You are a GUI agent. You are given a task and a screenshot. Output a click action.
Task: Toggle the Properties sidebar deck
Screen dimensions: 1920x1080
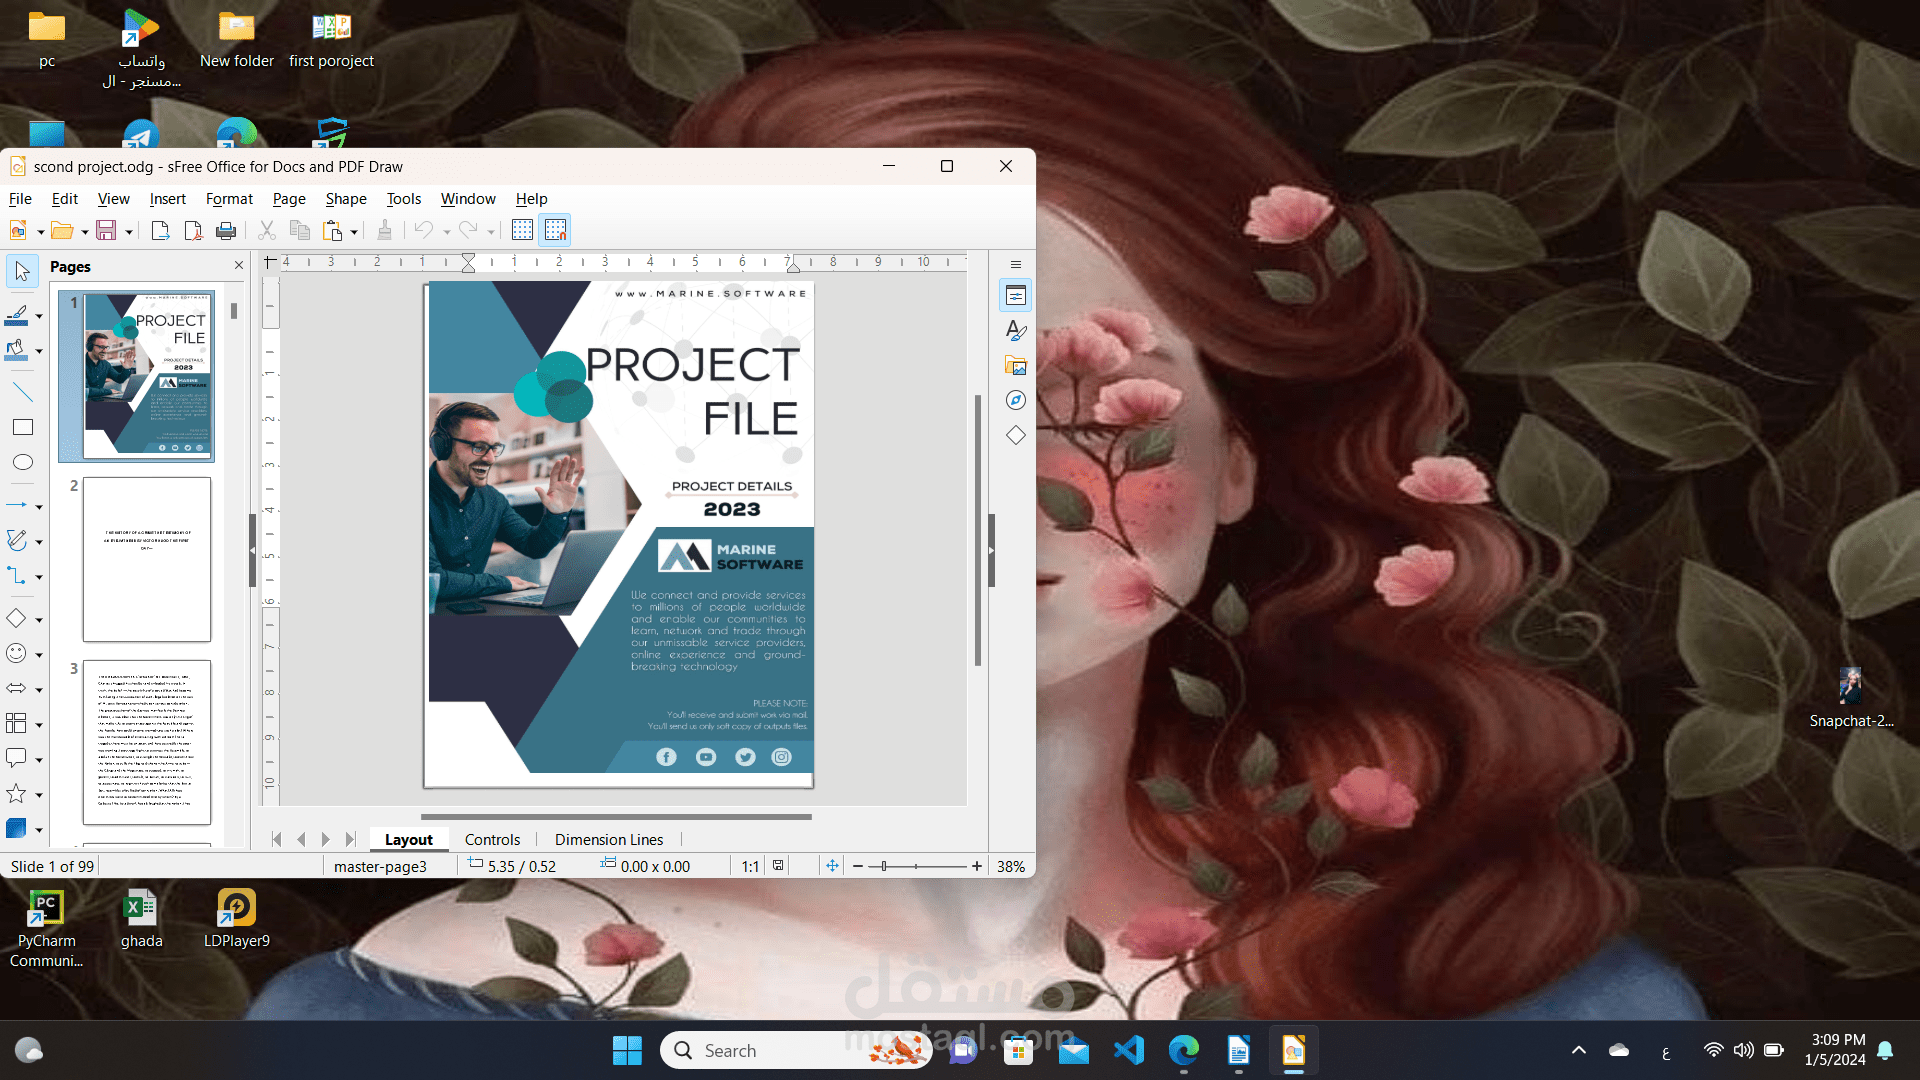[x=1016, y=295]
